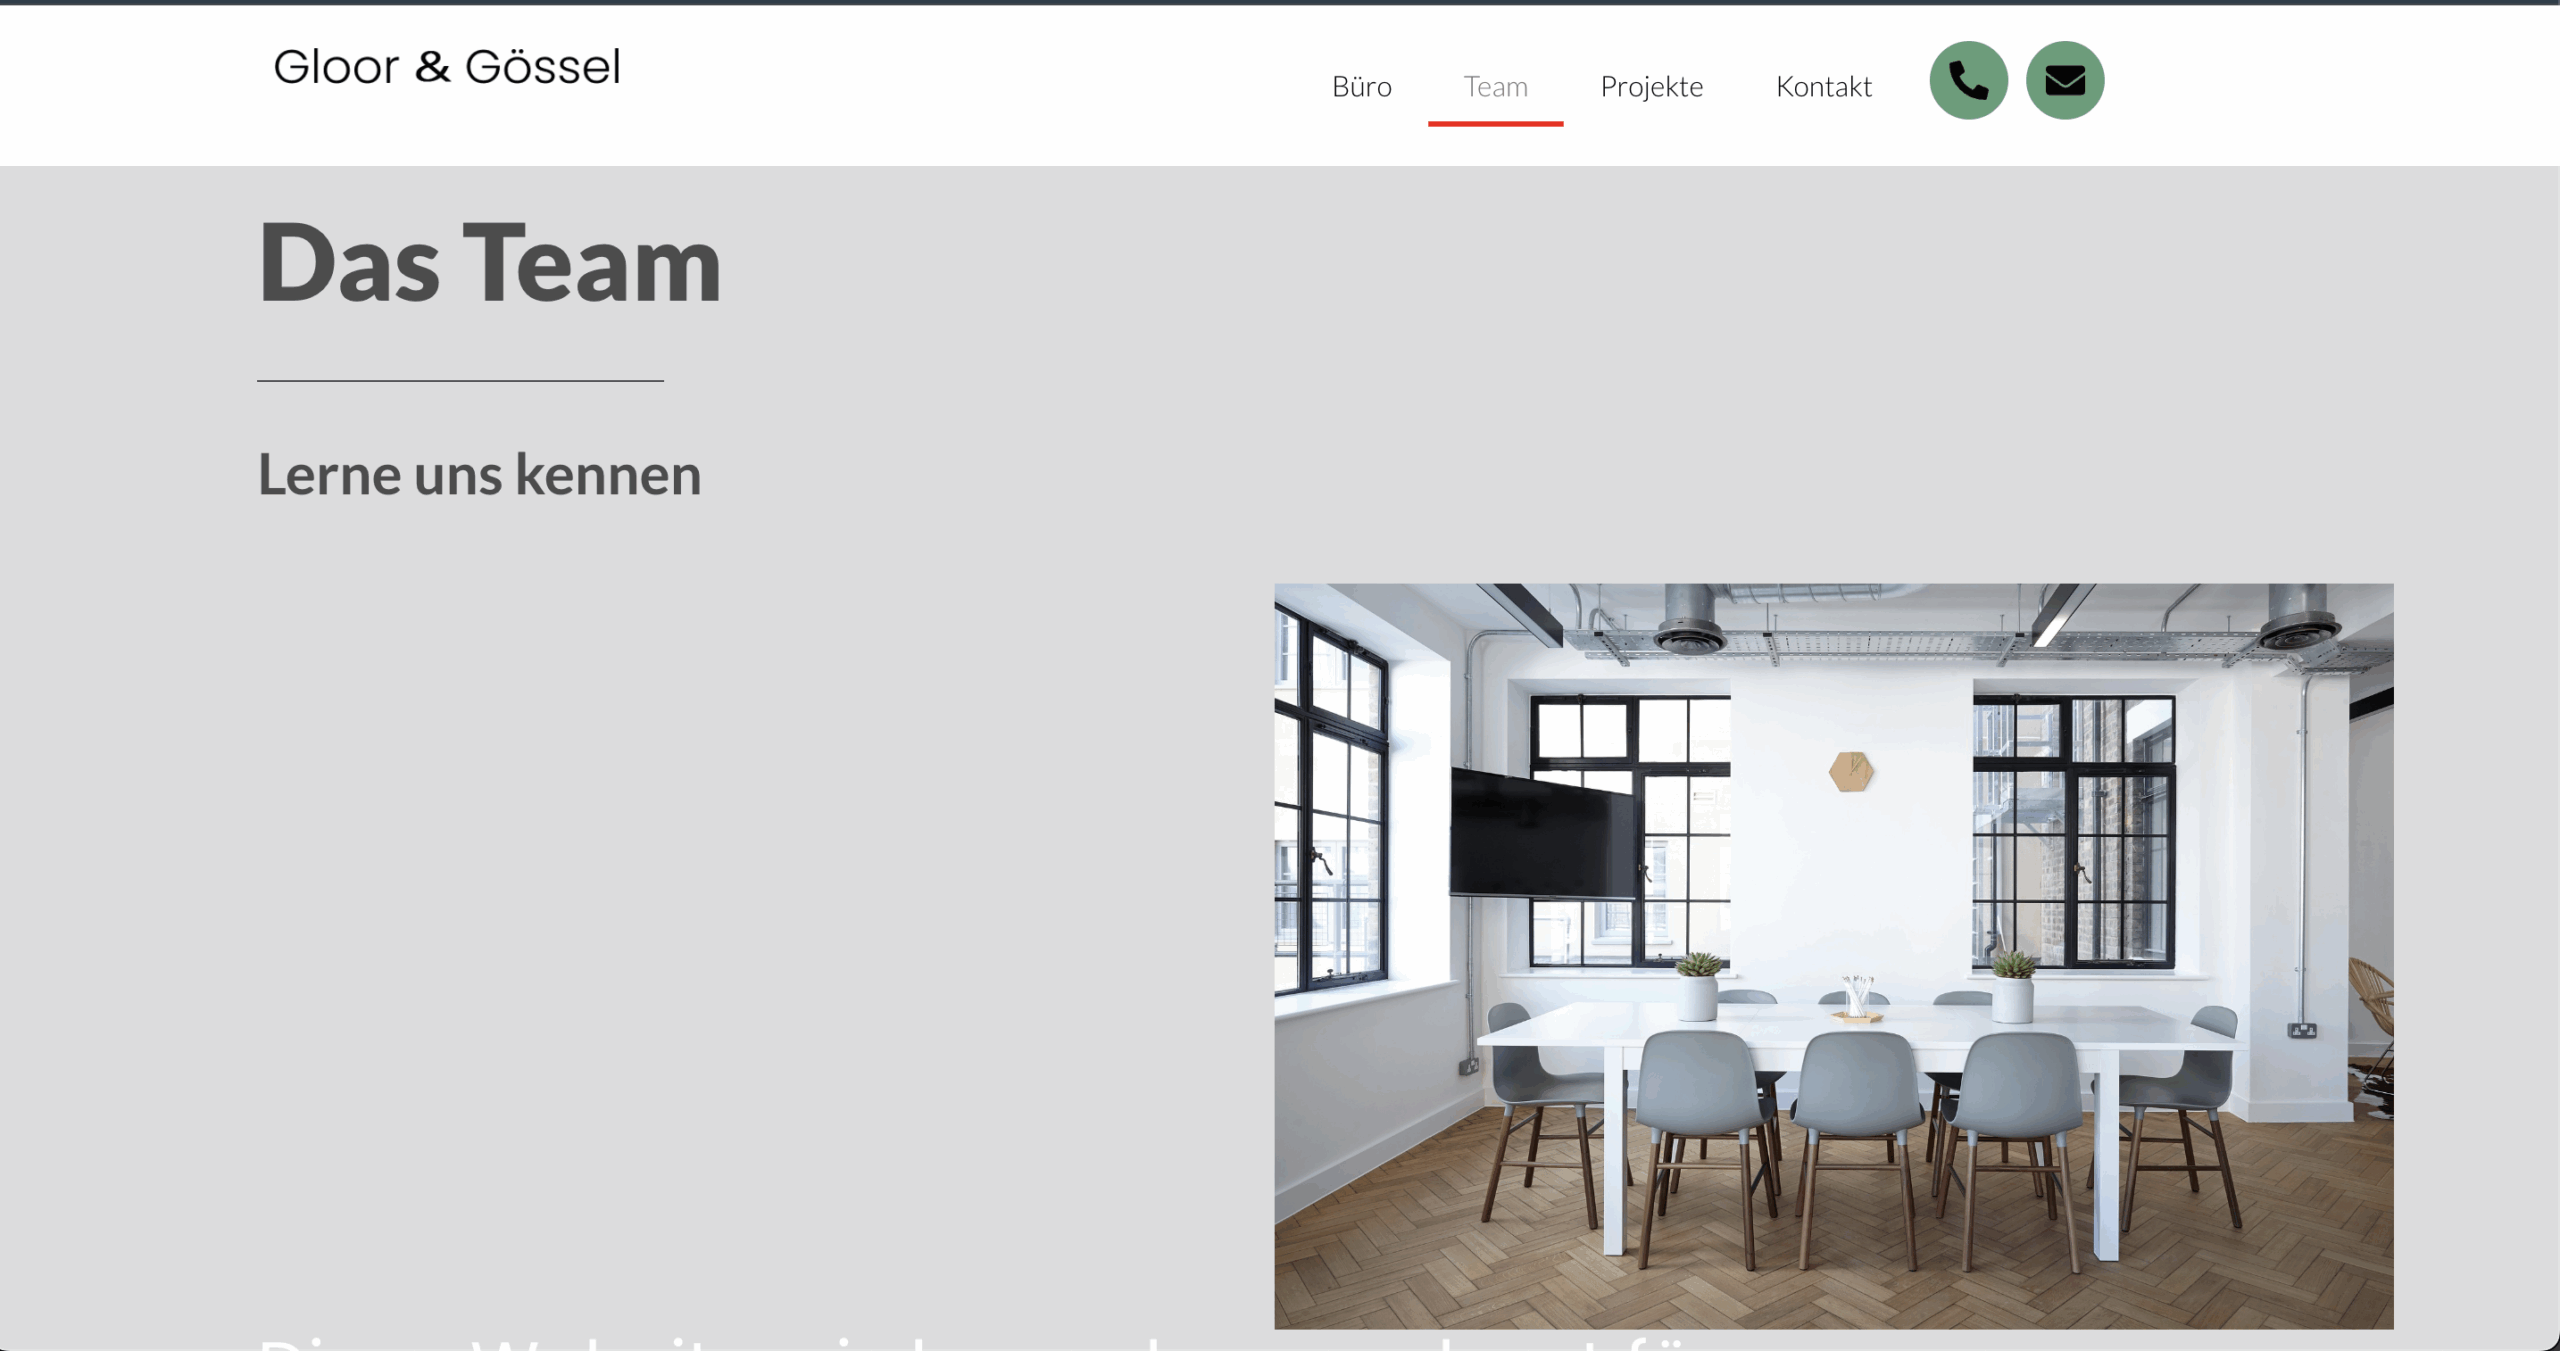Open the Büro menu item

pyautogui.click(x=1361, y=87)
